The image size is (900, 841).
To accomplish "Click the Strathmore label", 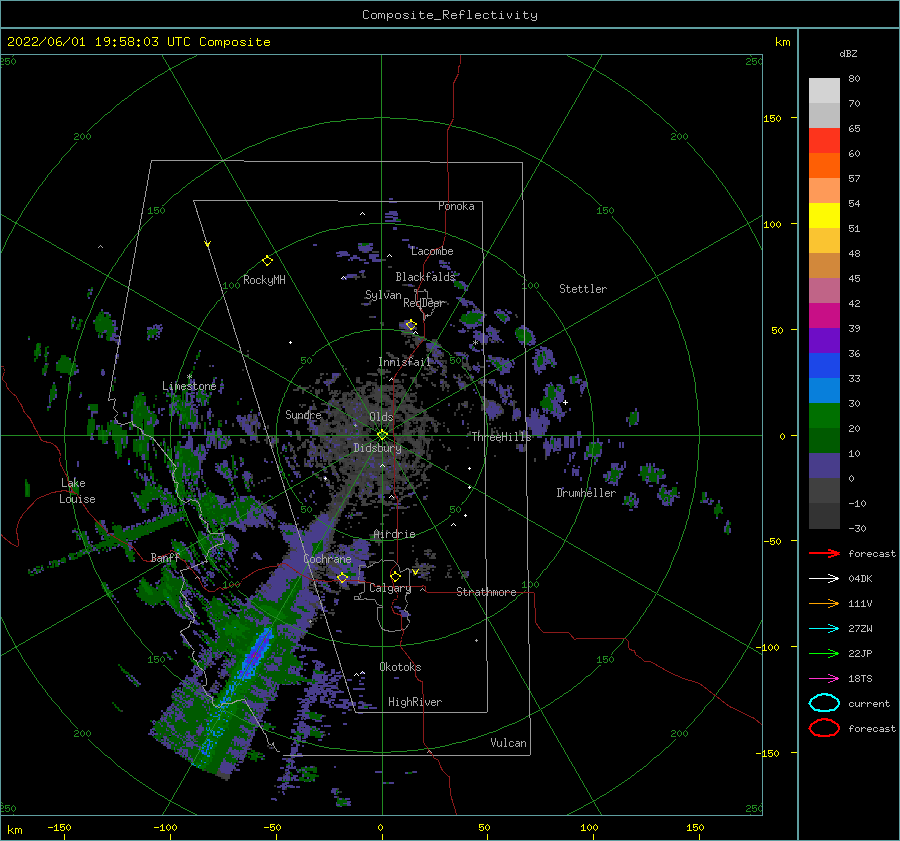I will tap(486, 592).
